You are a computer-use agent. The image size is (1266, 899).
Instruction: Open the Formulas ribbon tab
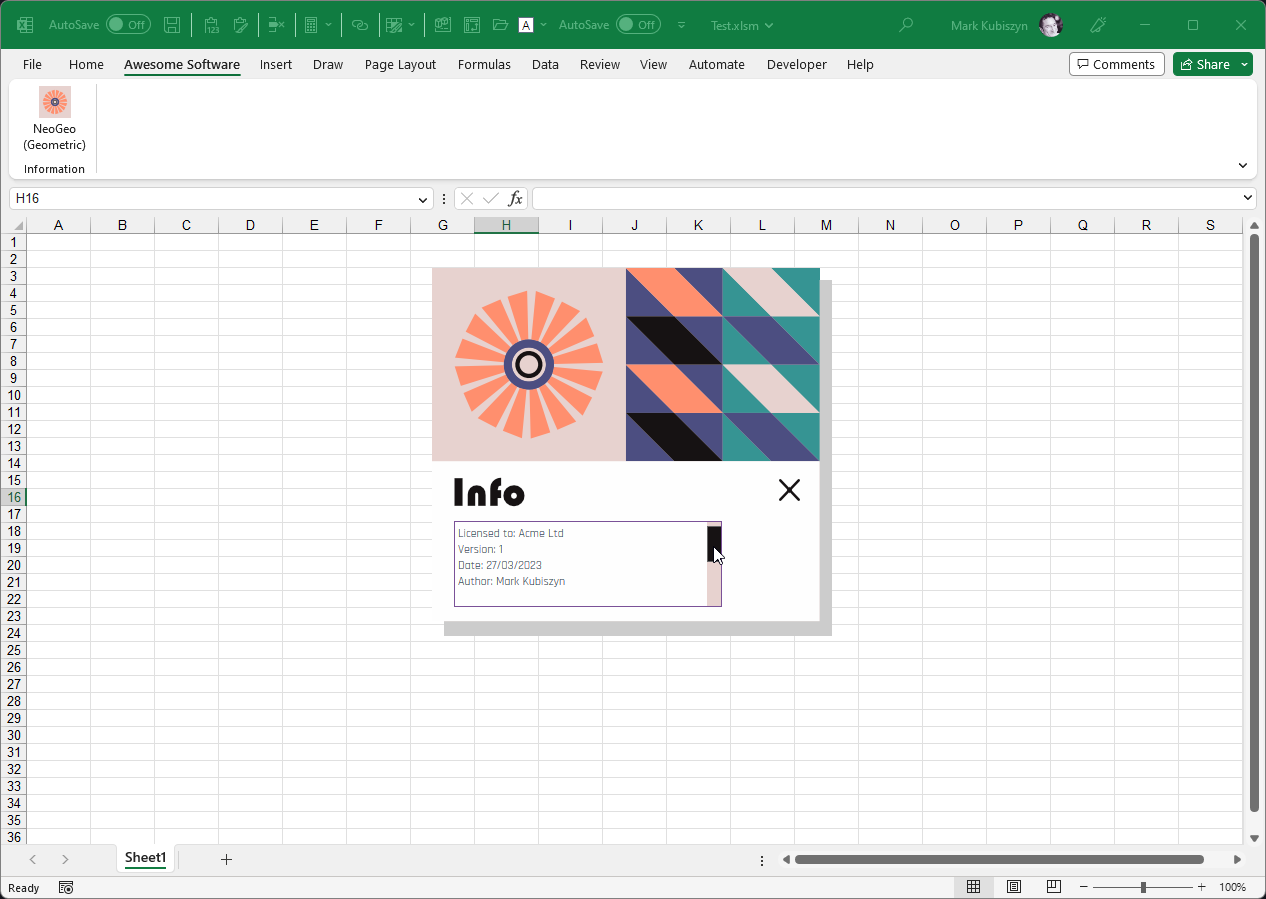click(484, 64)
